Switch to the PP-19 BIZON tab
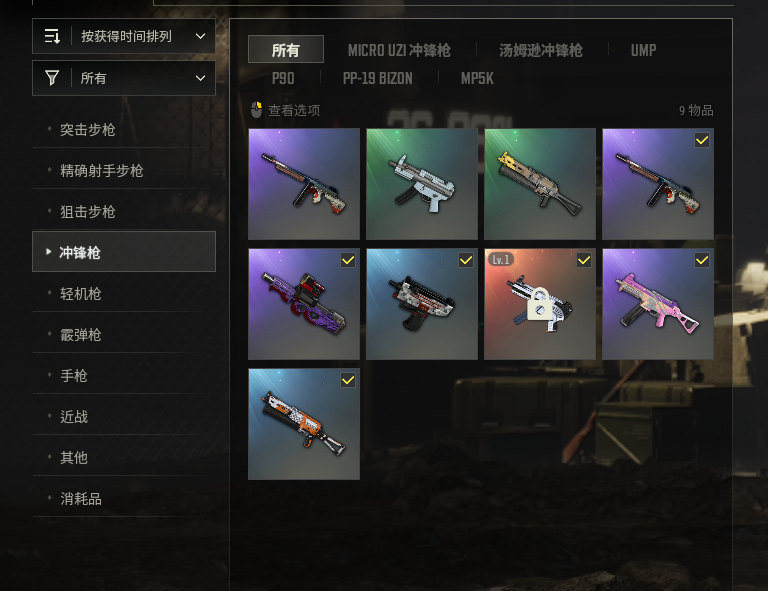Viewport: 768px width, 591px height. (378, 78)
